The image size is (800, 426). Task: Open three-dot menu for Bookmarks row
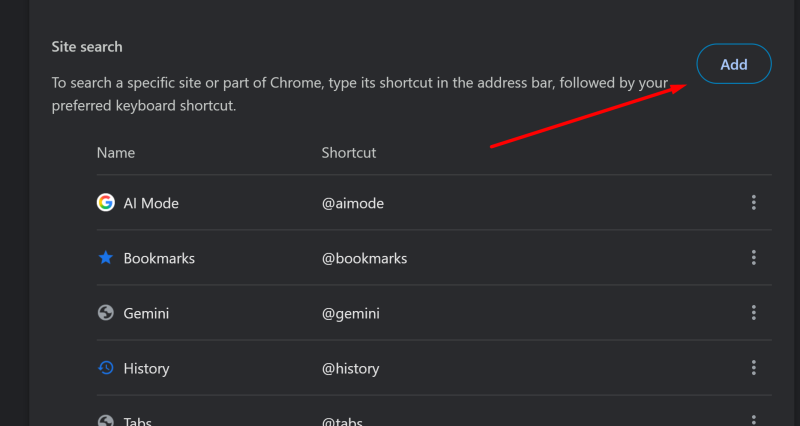point(753,258)
